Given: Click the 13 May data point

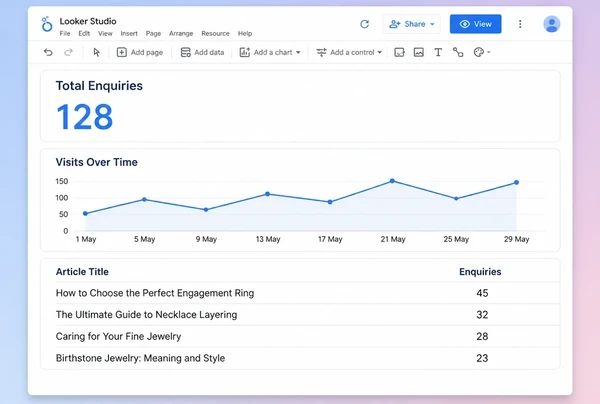Looking at the screenshot, I should (267, 194).
